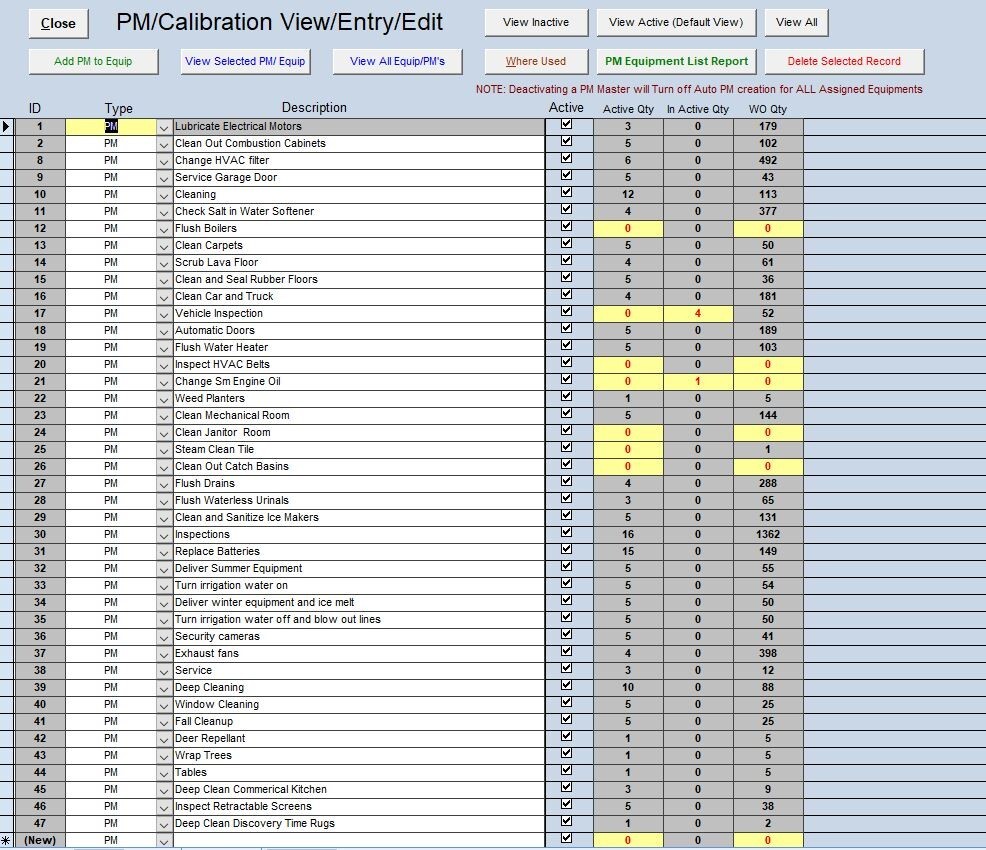Uncheck Active on the Inspections row

pos(567,534)
